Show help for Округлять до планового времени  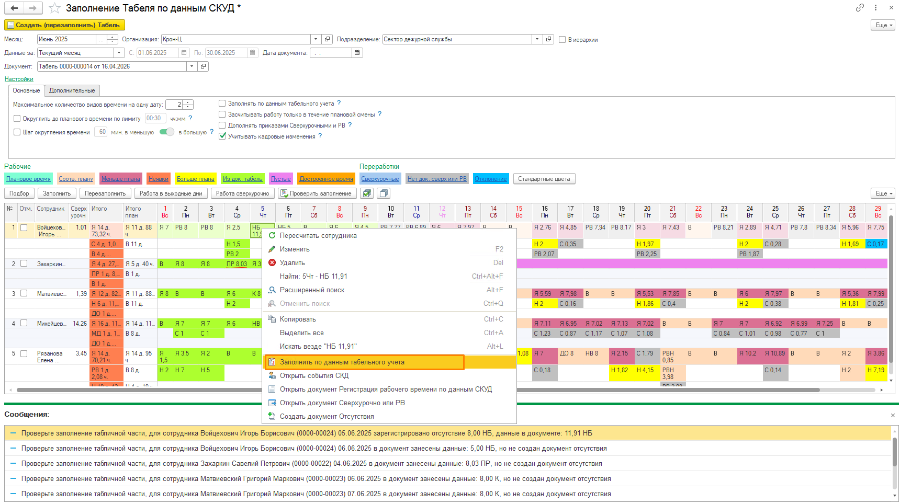(x=190, y=118)
